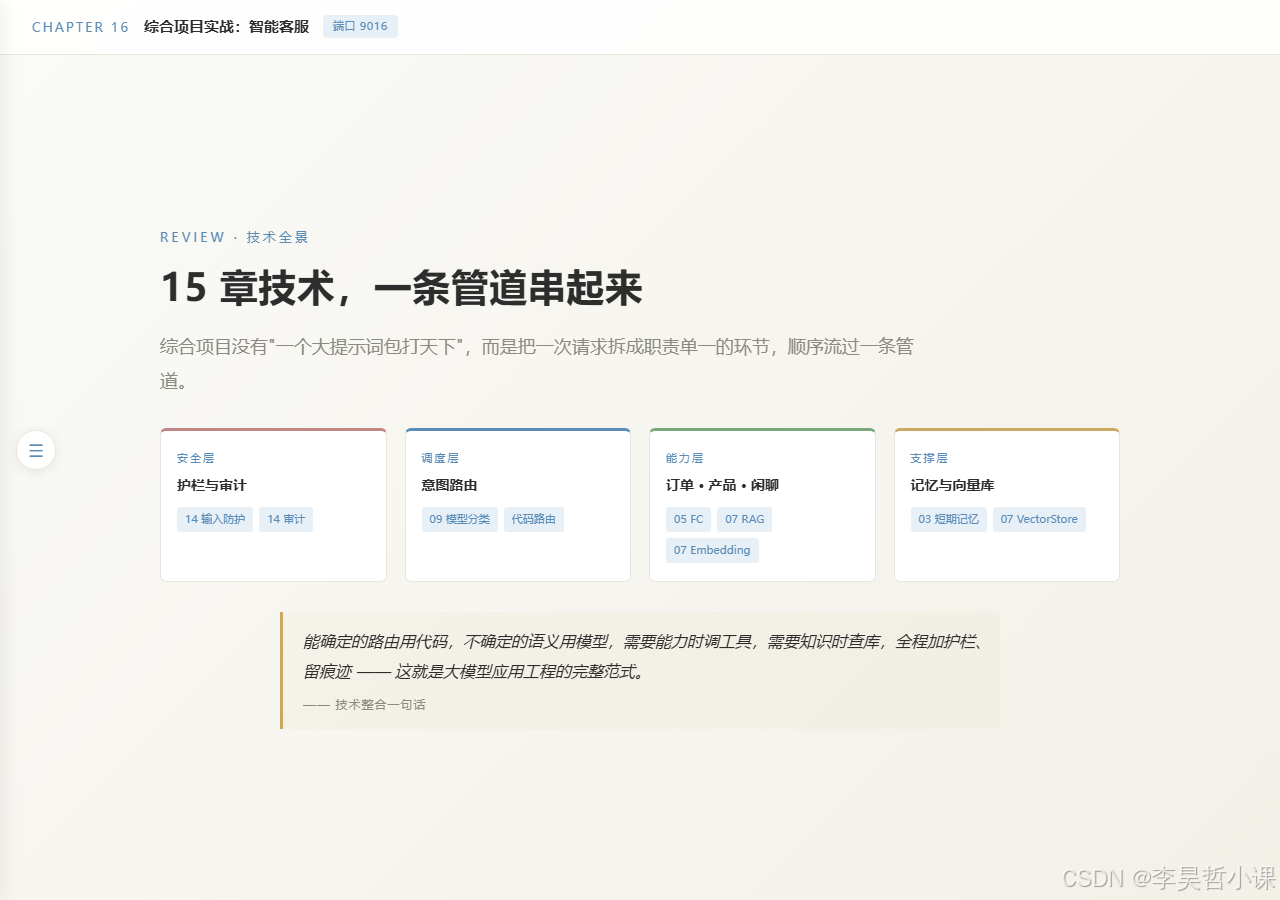This screenshot has width=1280, height=900.
Task: Select the 09 模型分类 tag
Action: point(460,519)
